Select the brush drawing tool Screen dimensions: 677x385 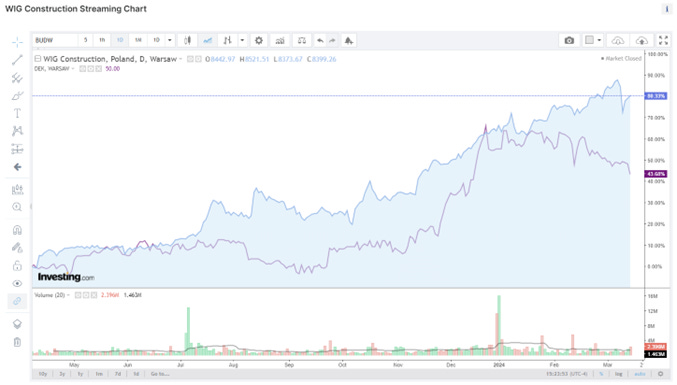coord(17,95)
